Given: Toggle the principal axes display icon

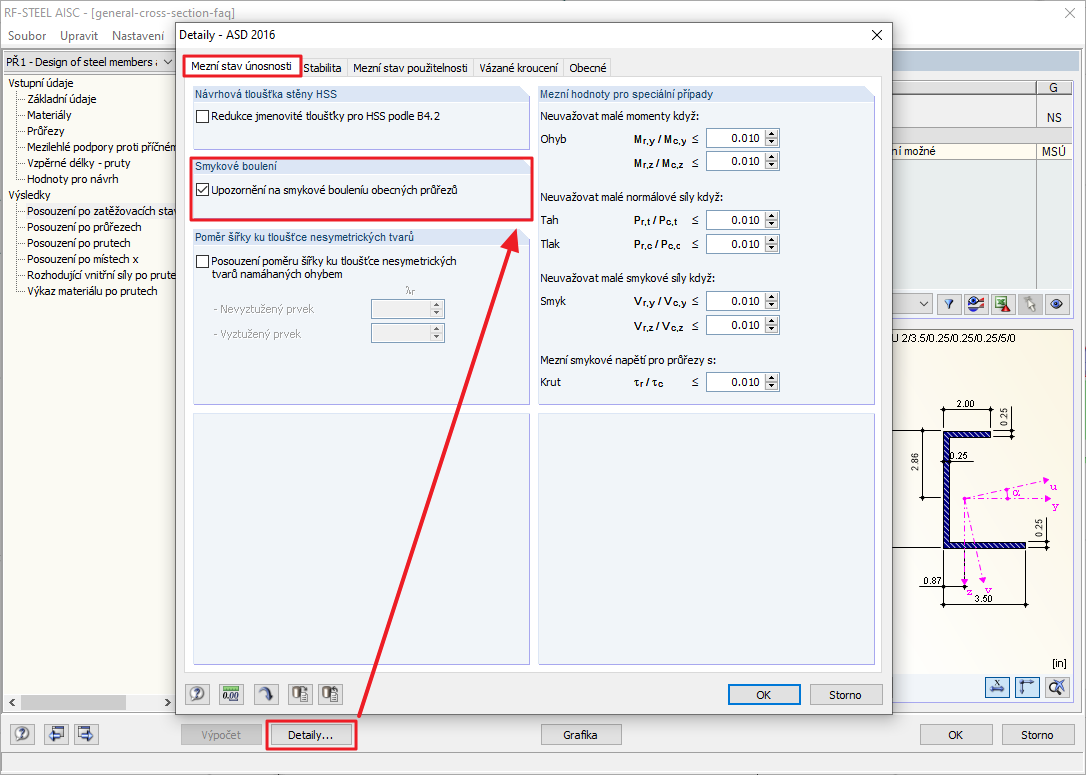Looking at the screenshot, I should point(1027,687).
